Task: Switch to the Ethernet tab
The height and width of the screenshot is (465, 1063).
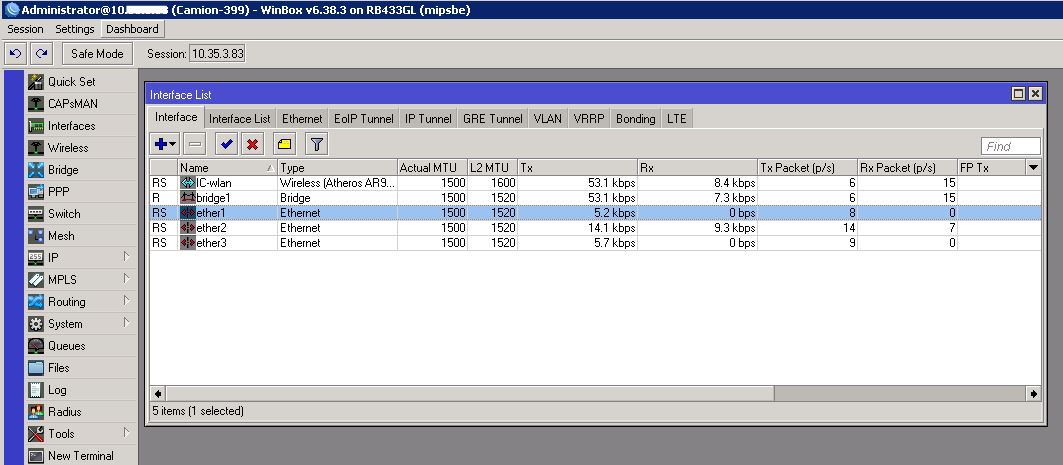Action: (x=302, y=119)
